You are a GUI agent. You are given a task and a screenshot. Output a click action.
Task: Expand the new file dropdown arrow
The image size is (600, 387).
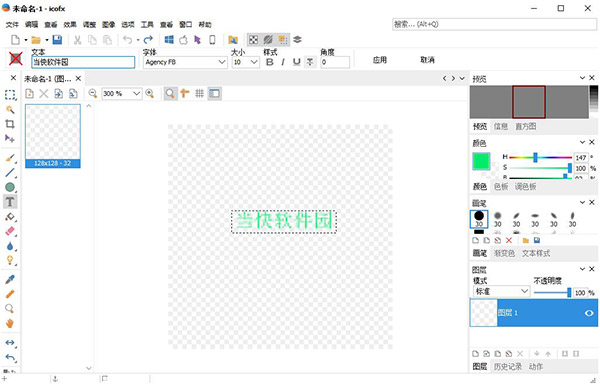26,40
